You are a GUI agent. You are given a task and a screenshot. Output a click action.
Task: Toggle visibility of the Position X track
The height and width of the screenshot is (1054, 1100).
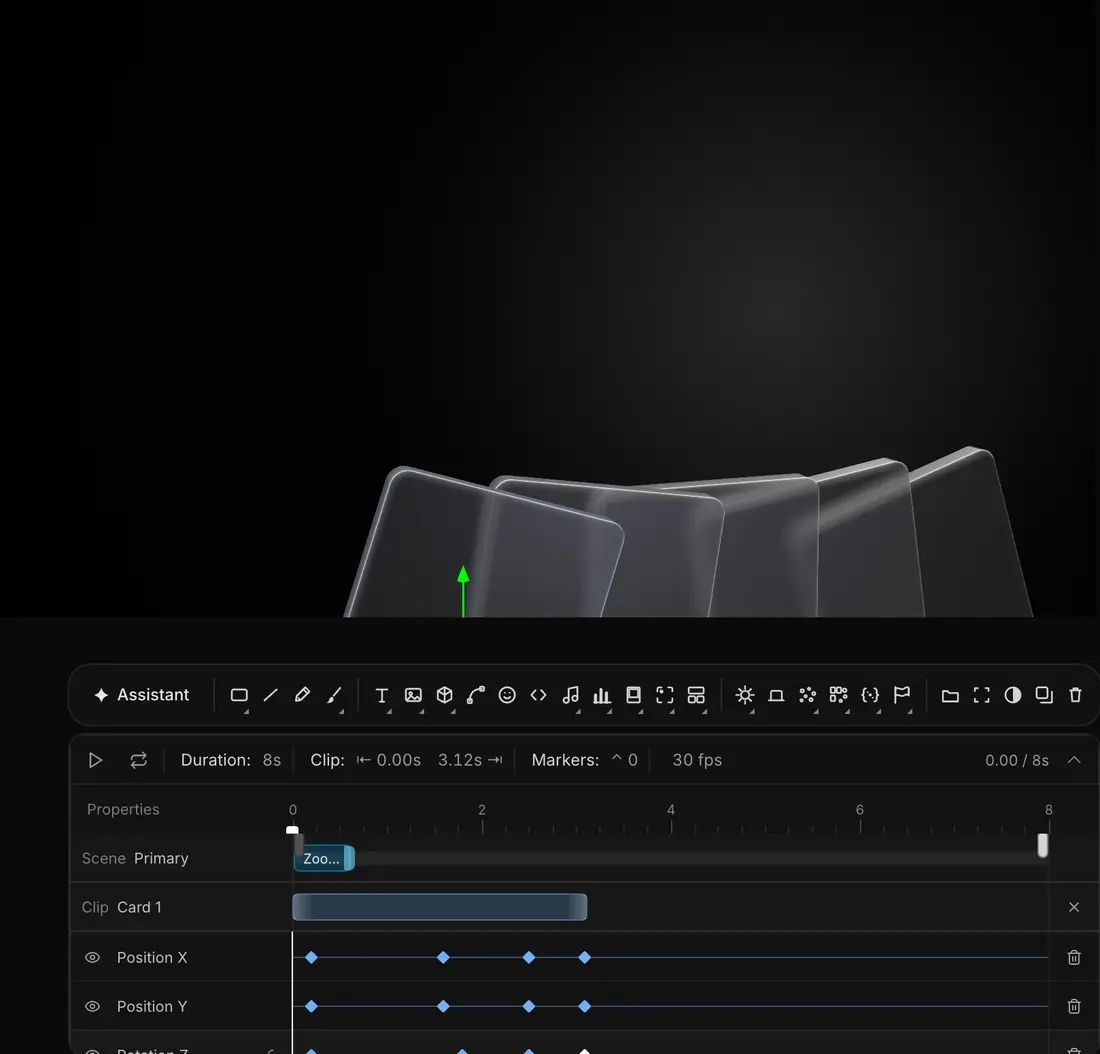(93, 957)
